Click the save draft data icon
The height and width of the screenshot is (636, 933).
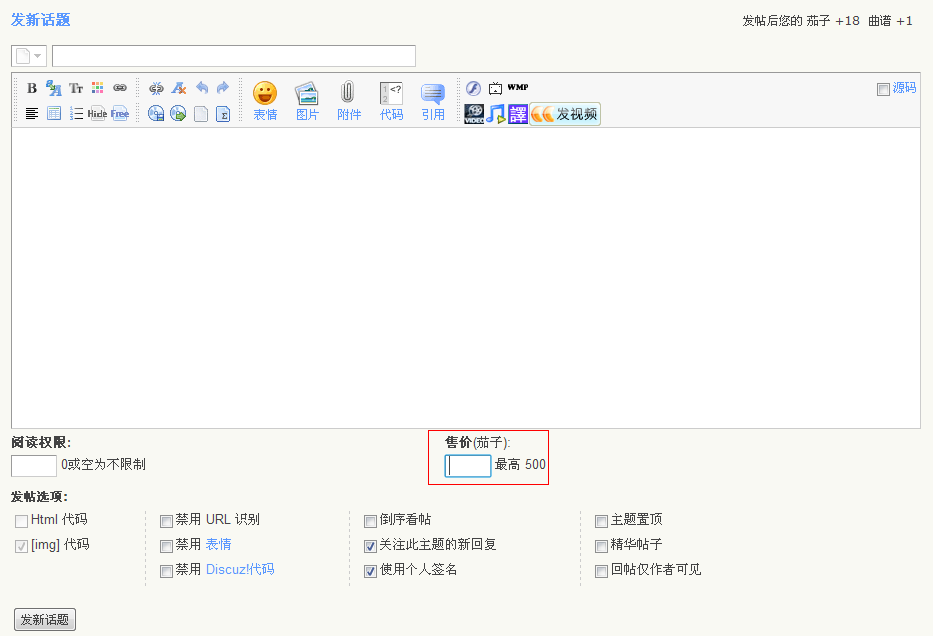(156, 113)
